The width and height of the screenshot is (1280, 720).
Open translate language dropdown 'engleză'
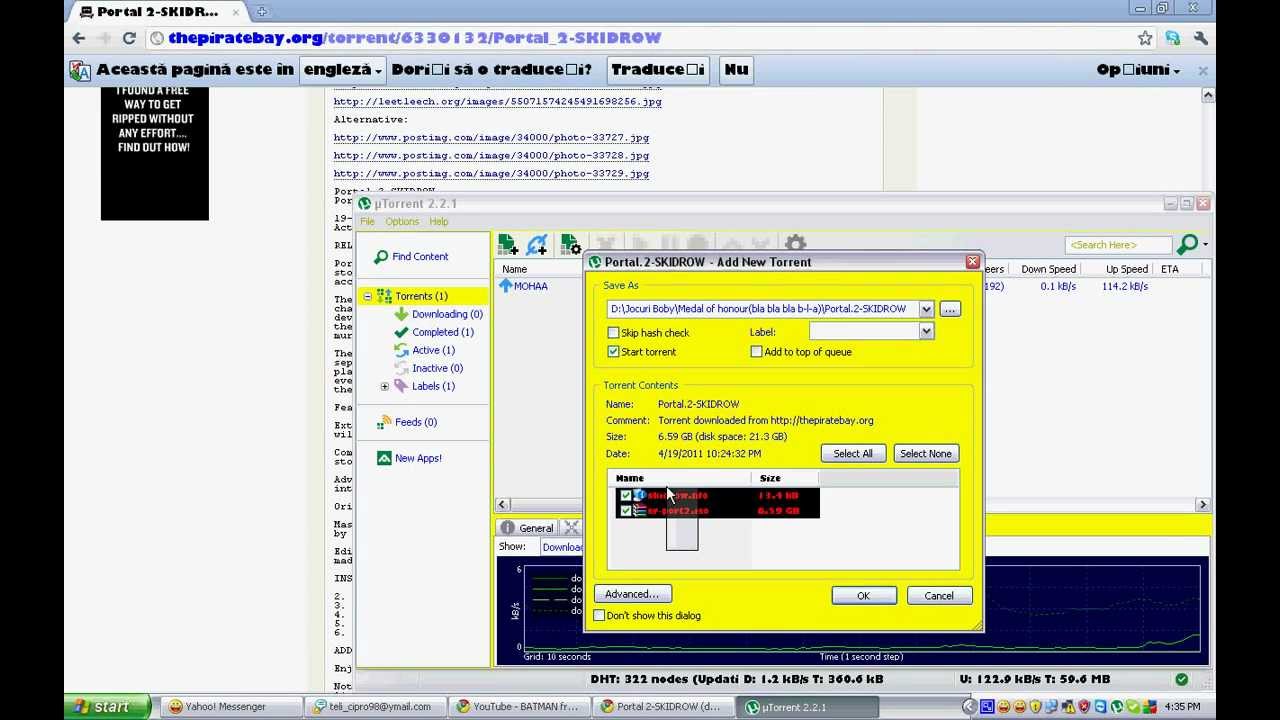click(x=343, y=70)
